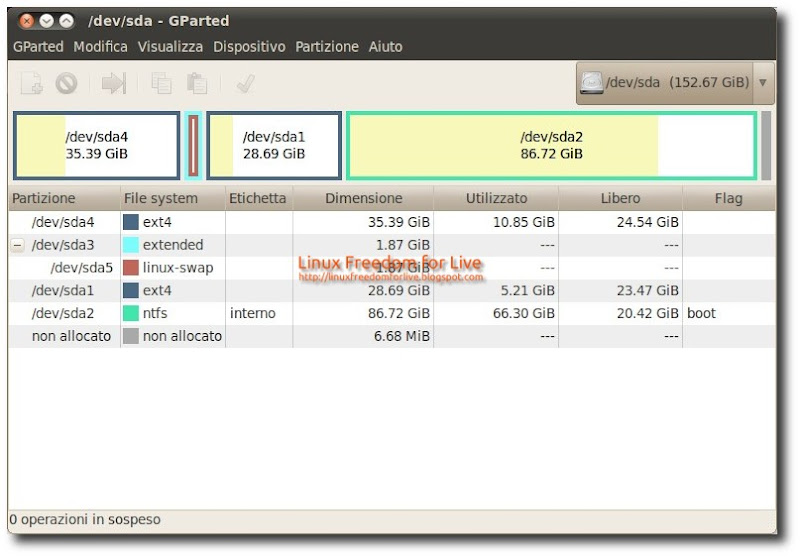Viewport: 800px width, 557px height.
Task: Click the 'linux-swap' file system text
Action: coord(178,268)
